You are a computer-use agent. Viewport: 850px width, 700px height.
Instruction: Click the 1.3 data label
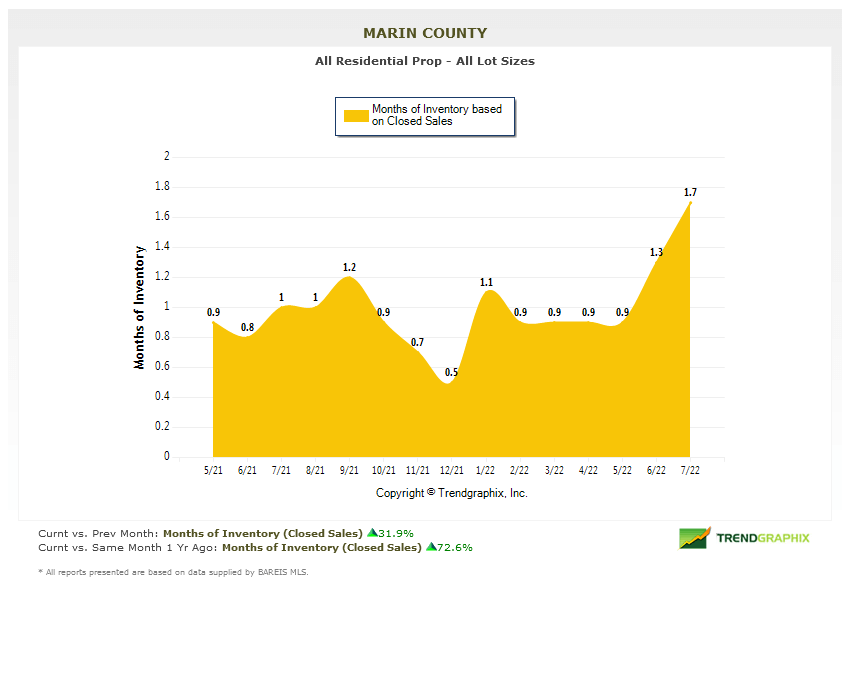656,252
